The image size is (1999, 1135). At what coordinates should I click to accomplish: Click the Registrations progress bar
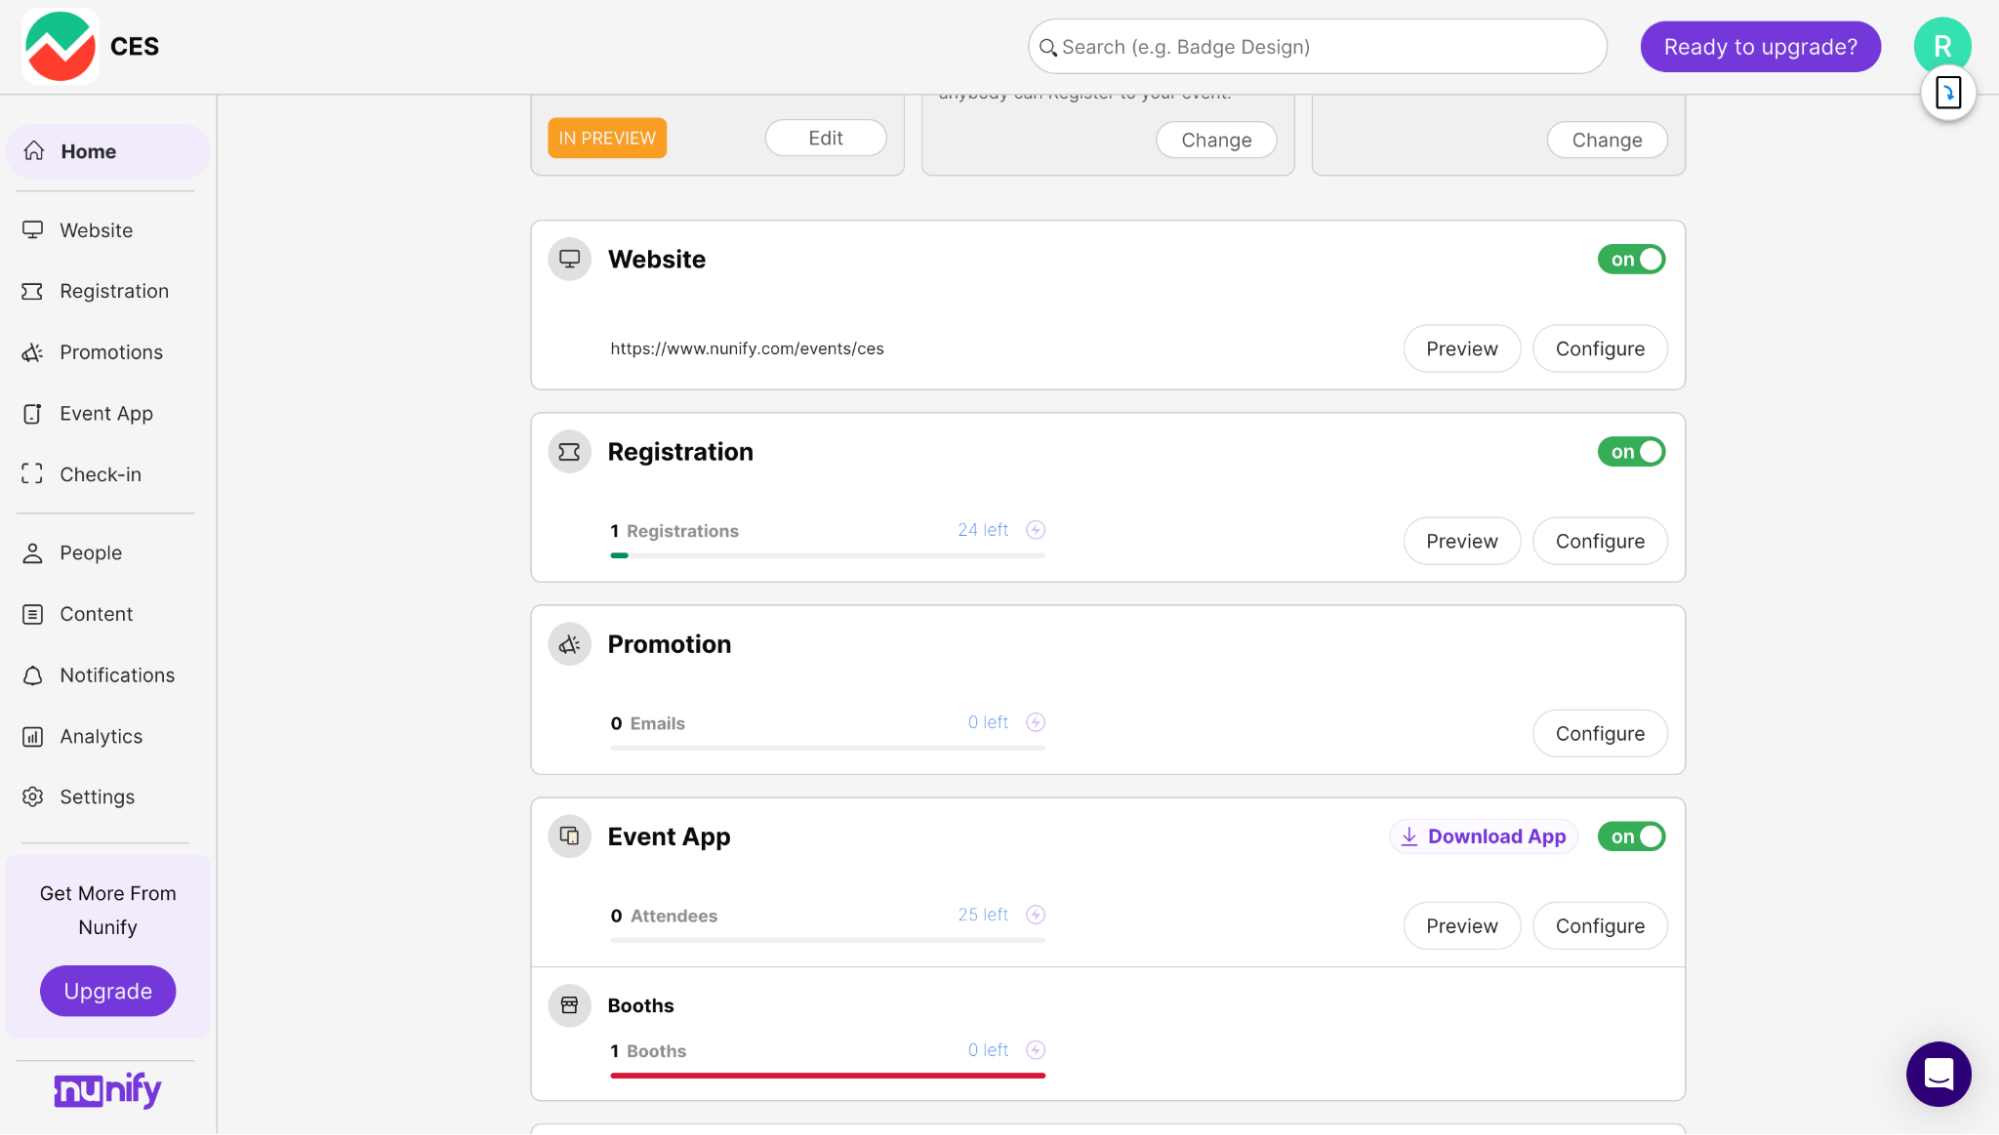(x=827, y=555)
